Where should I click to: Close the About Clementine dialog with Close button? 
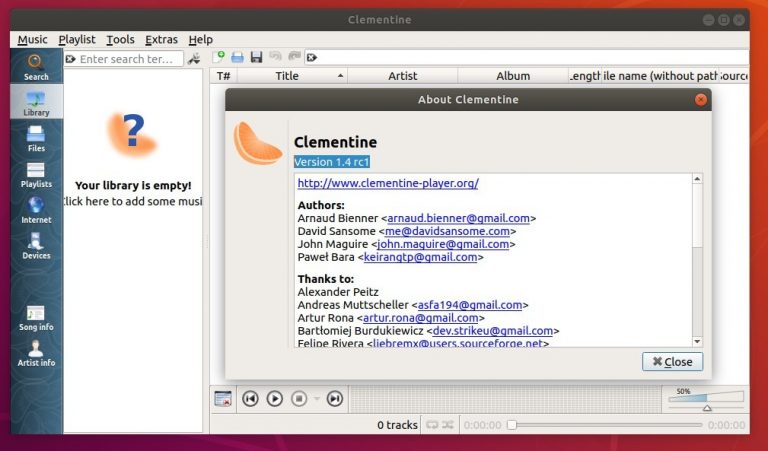[672, 362]
